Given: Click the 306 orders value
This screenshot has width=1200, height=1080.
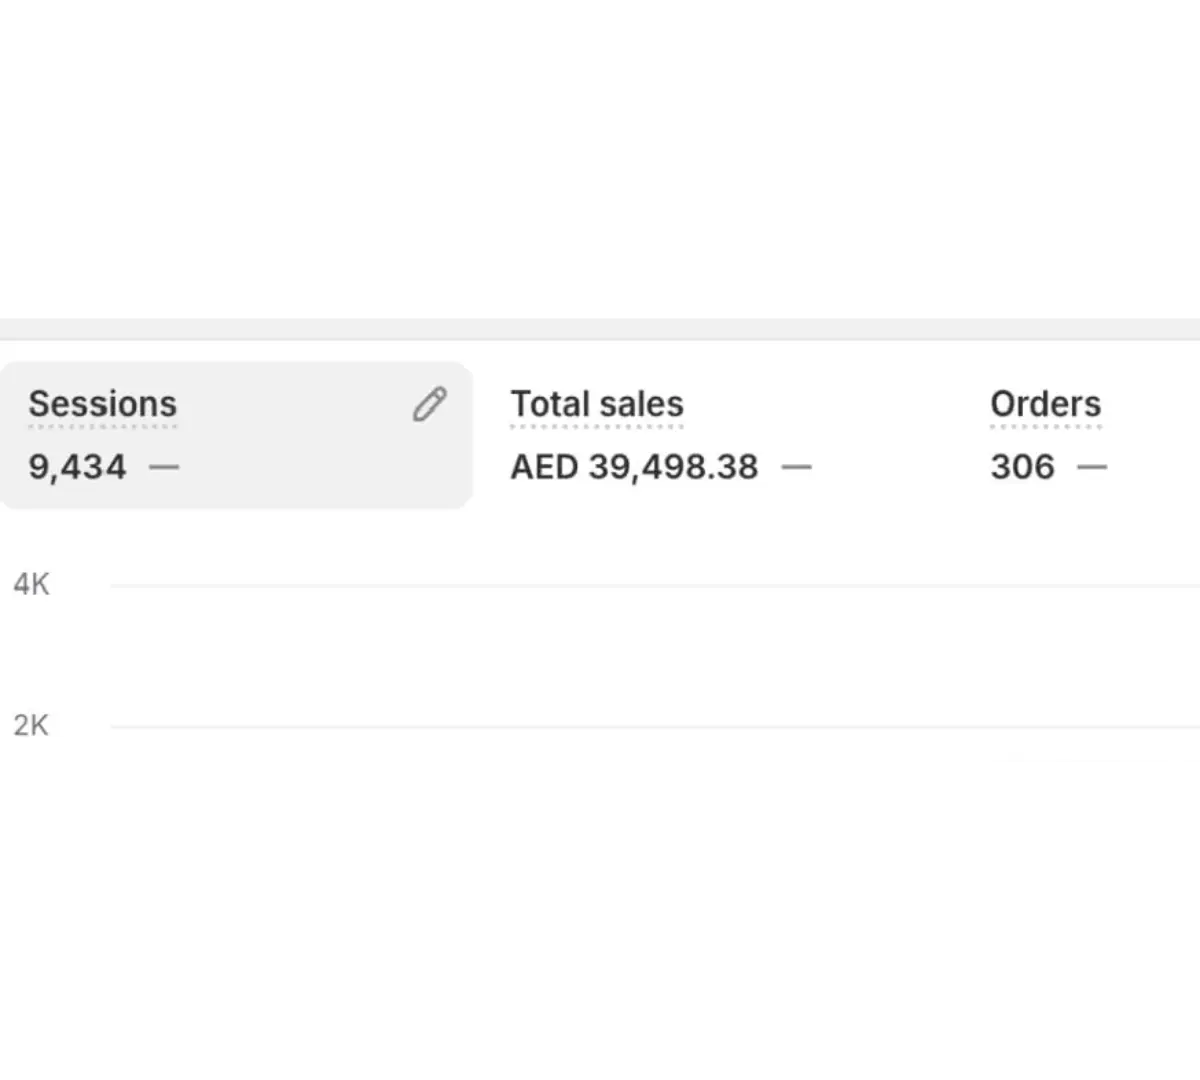Looking at the screenshot, I should (1022, 467).
